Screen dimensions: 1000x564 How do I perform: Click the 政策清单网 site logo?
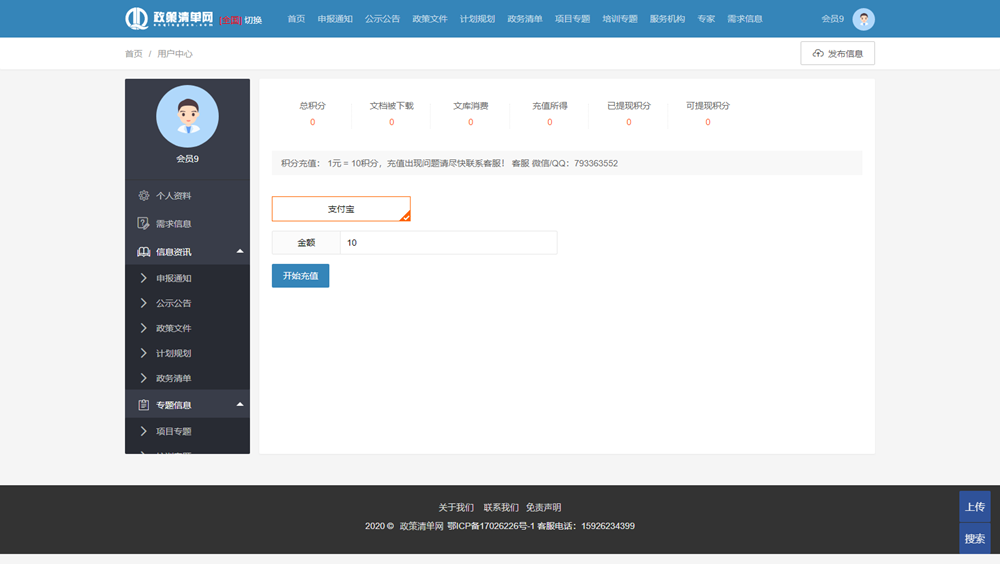coord(169,19)
